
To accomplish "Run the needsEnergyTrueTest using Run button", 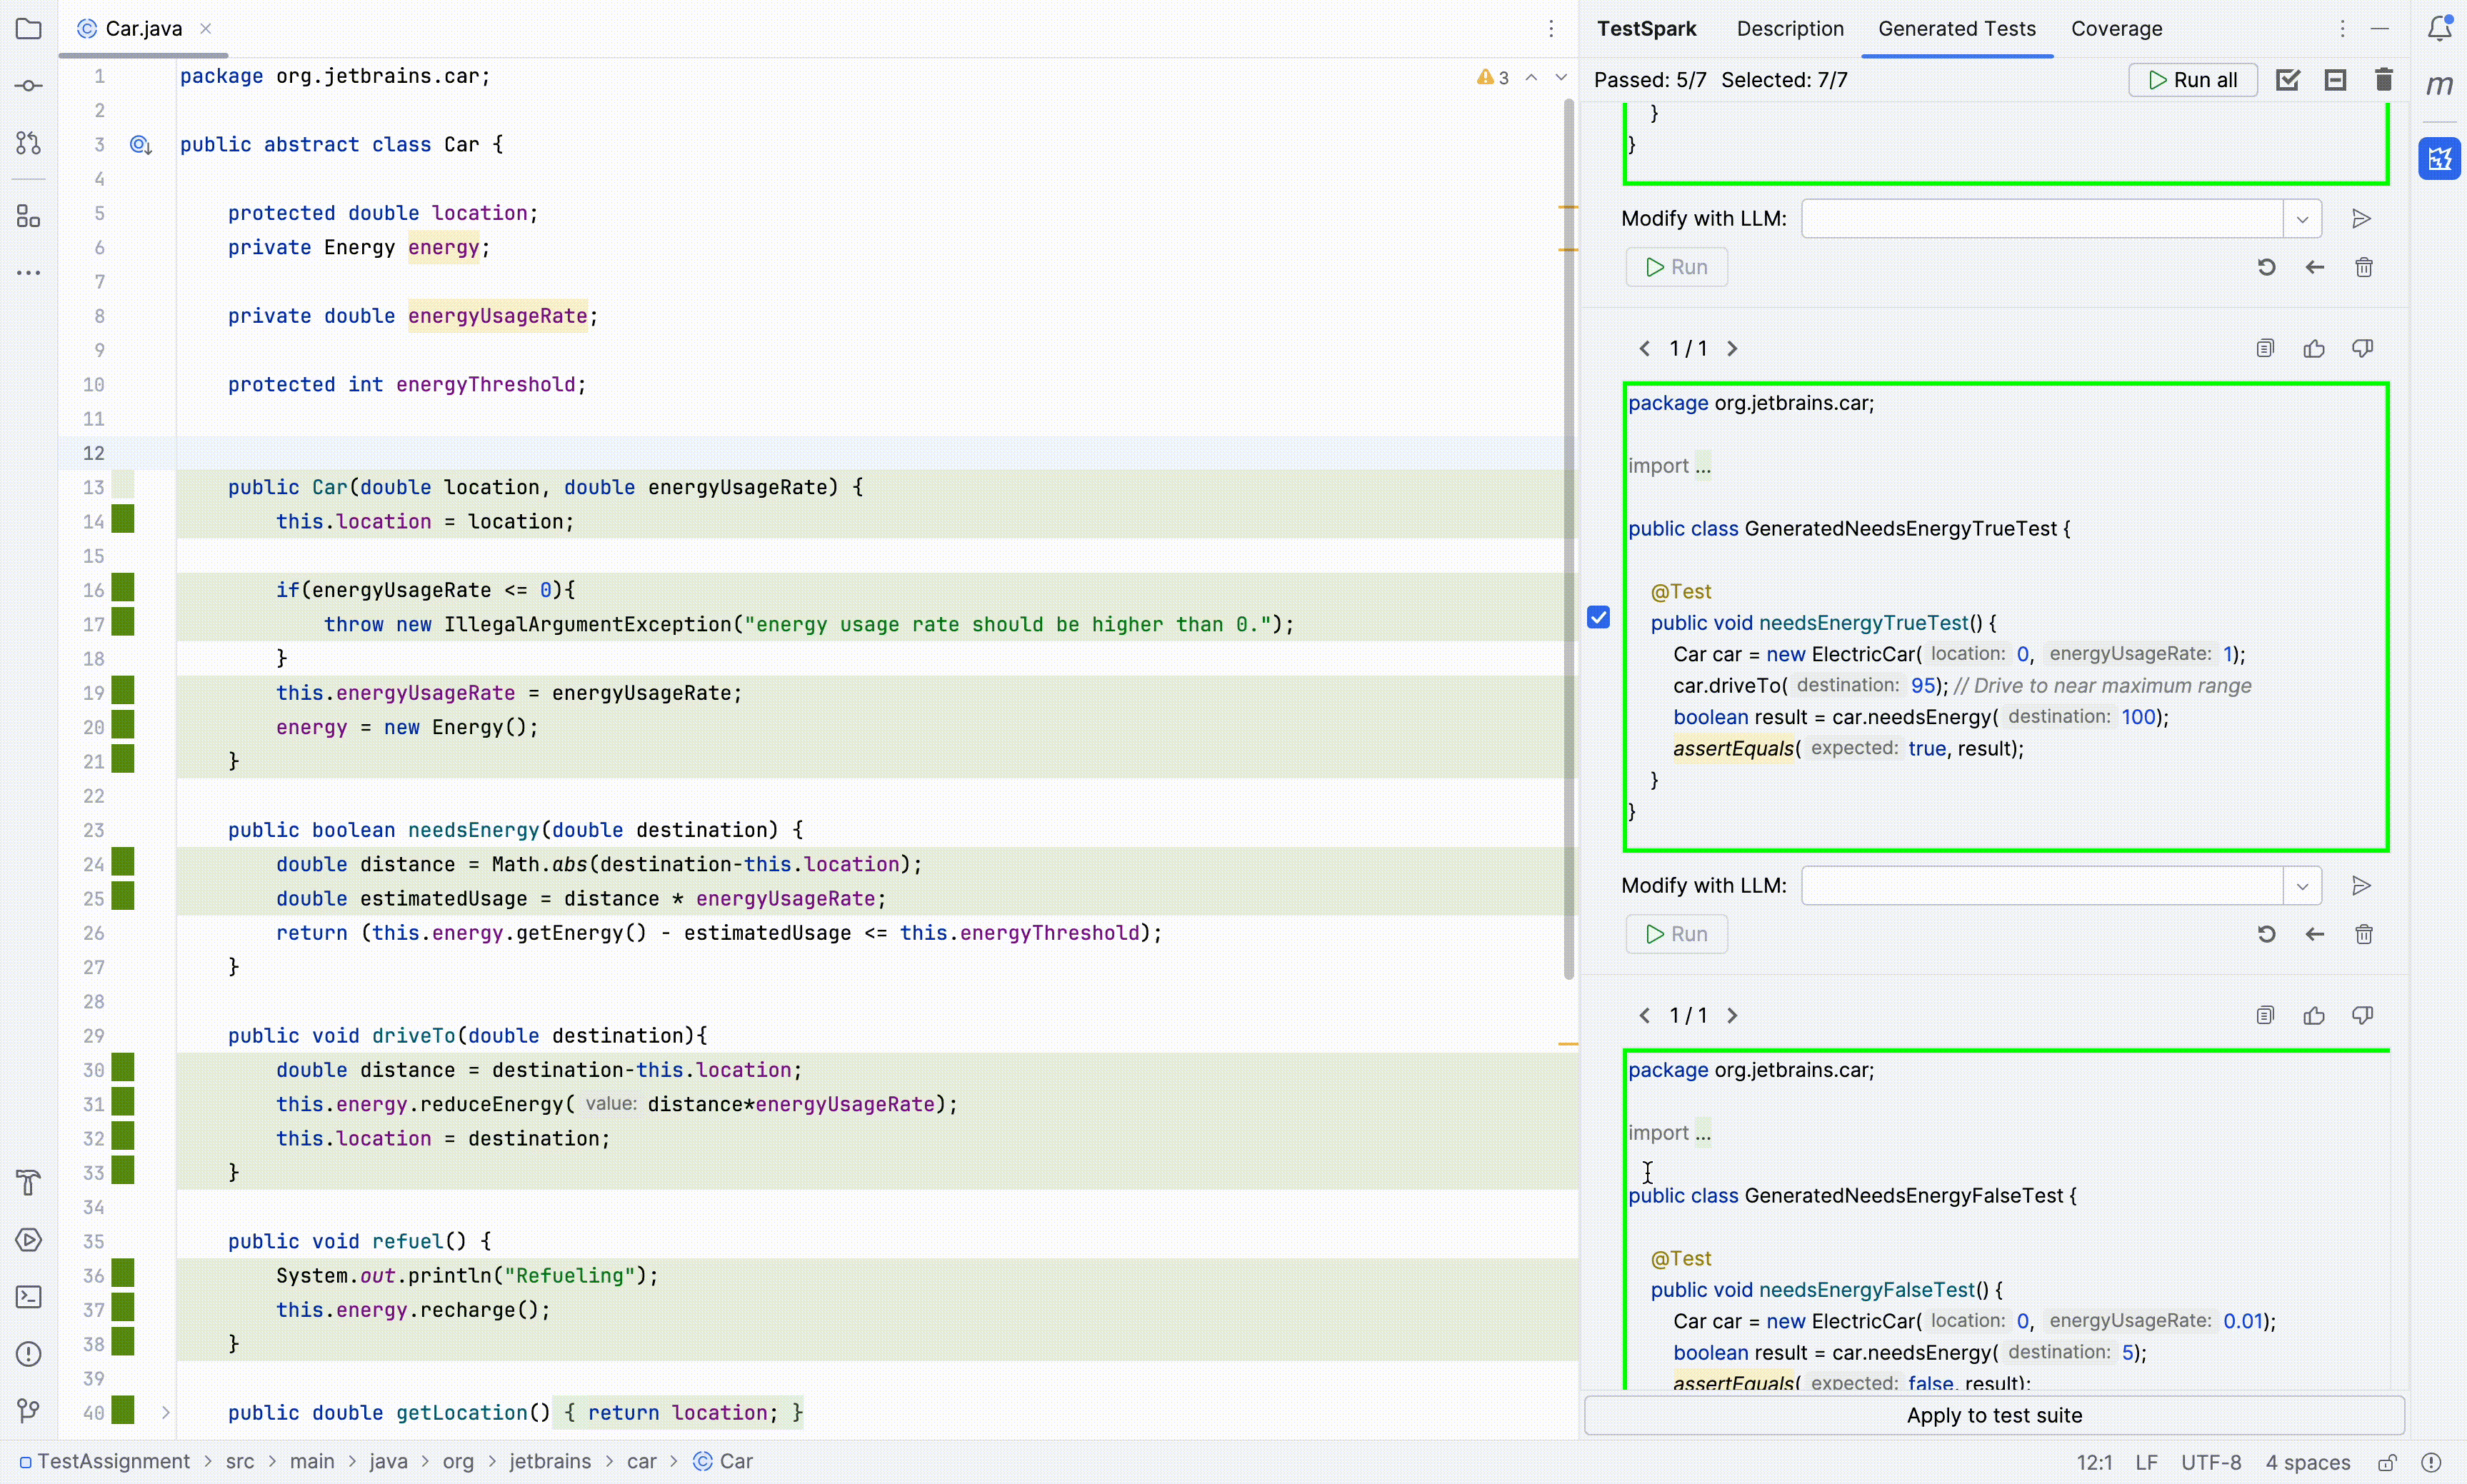I will (x=1676, y=934).
